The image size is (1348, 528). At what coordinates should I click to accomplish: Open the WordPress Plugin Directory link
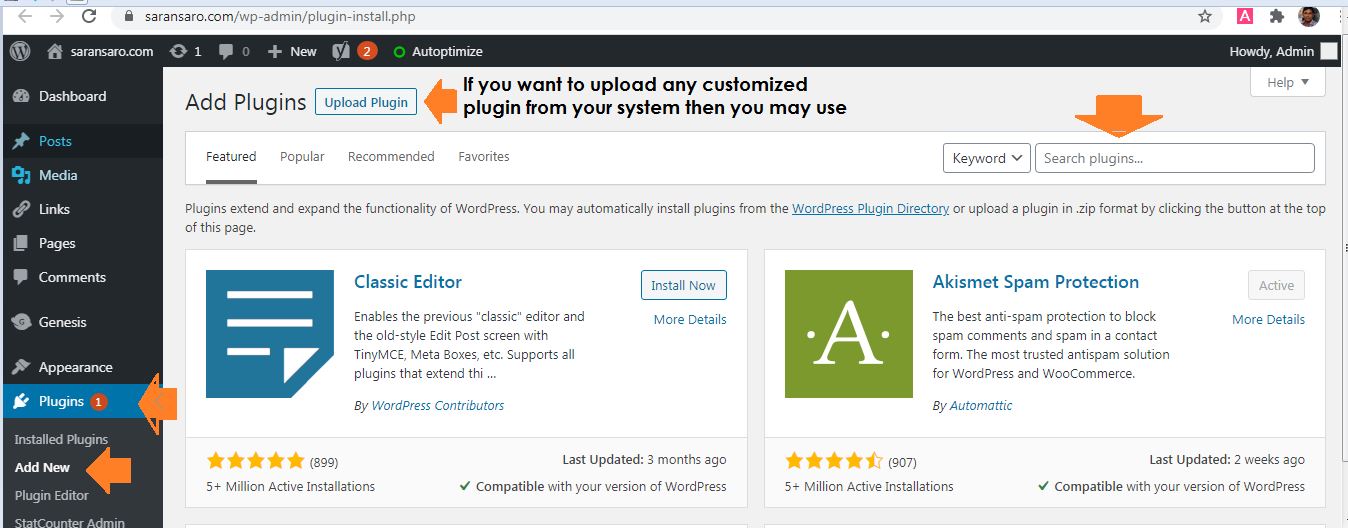(x=870, y=209)
